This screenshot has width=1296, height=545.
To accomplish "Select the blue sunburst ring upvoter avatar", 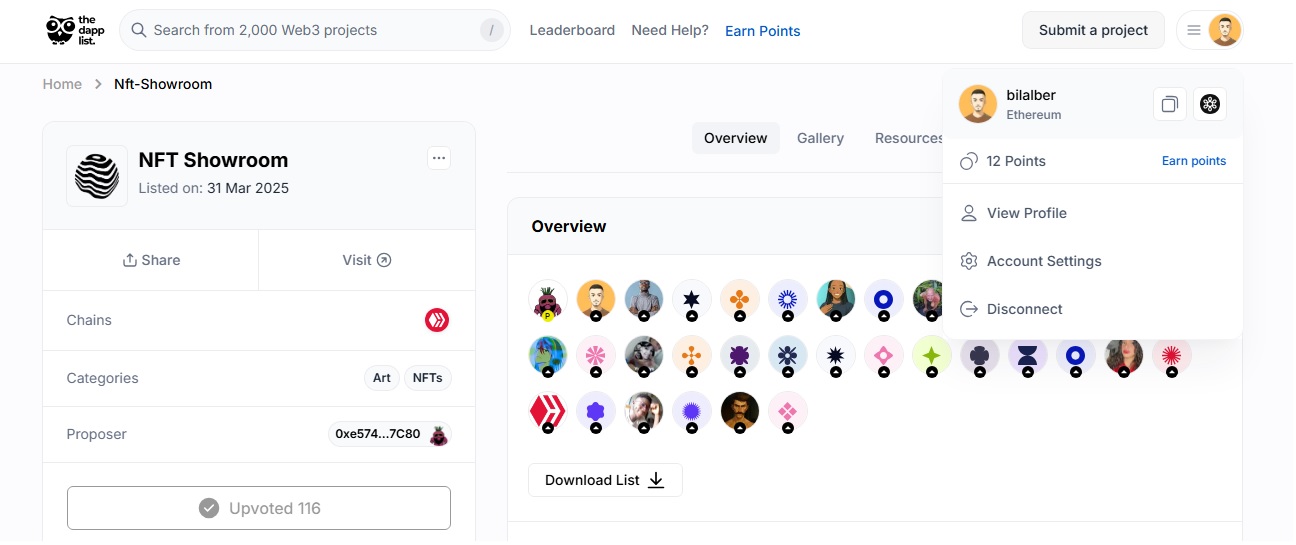I will click(x=788, y=299).
